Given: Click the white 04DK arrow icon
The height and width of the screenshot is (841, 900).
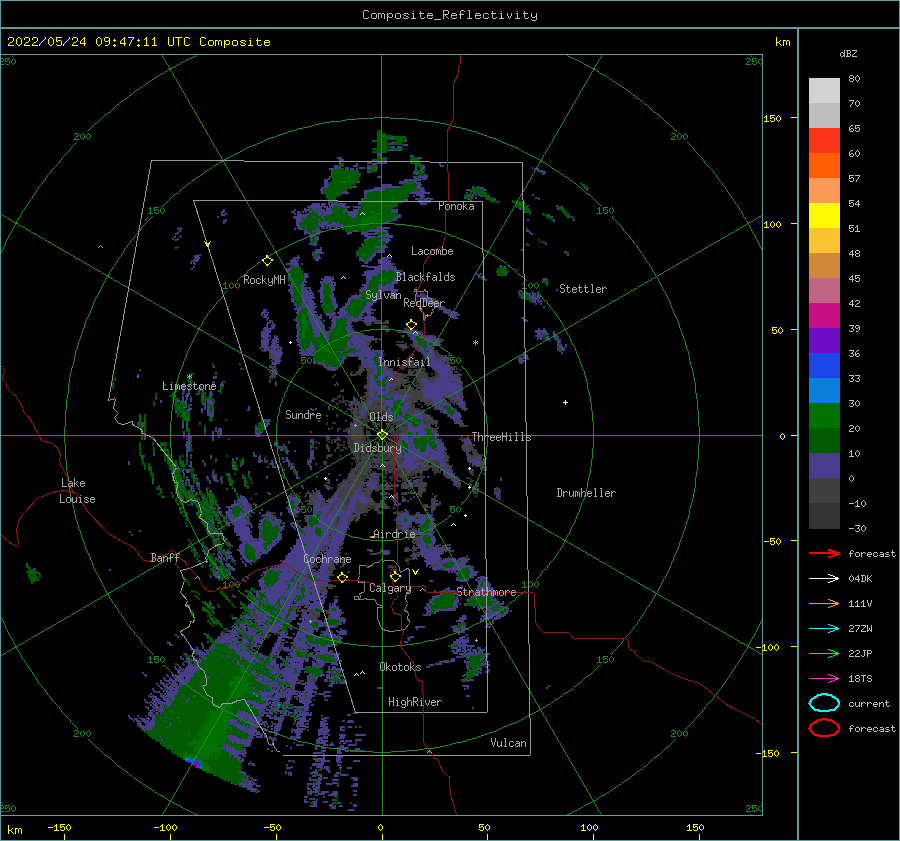Looking at the screenshot, I should pyautogui.click(x=824, y=578).
